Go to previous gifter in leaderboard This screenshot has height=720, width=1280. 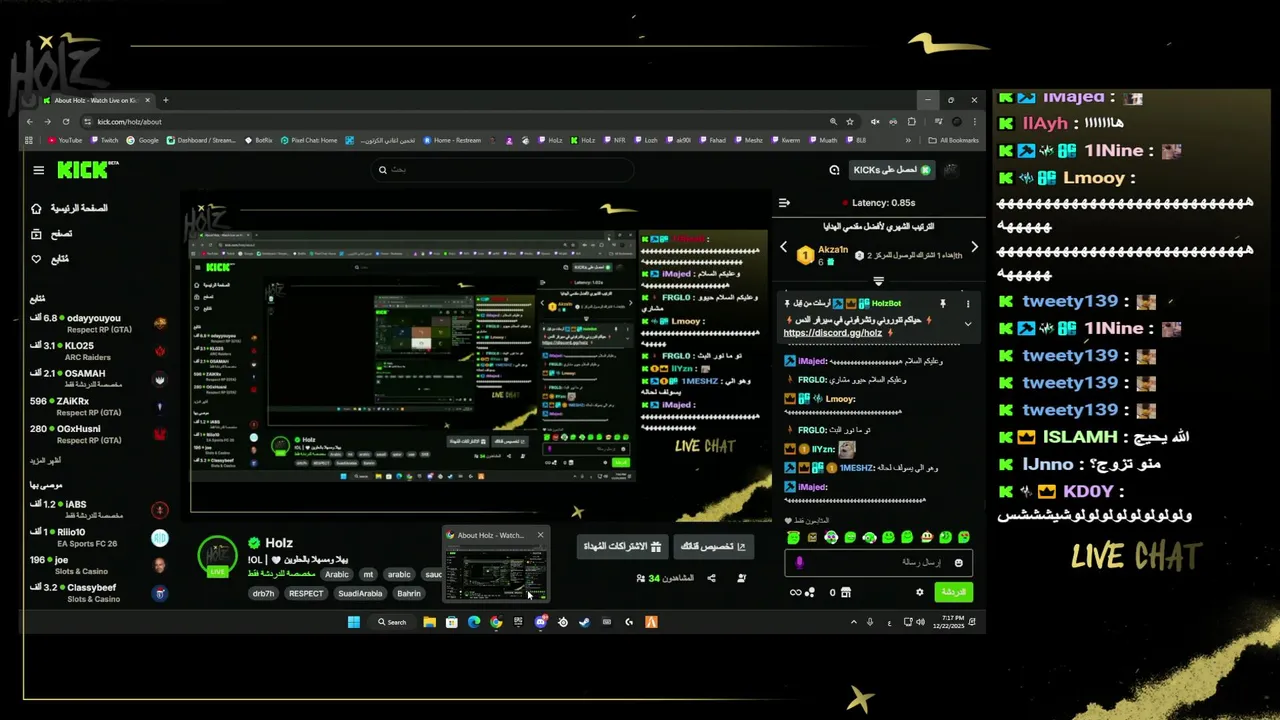coord(784,247)
